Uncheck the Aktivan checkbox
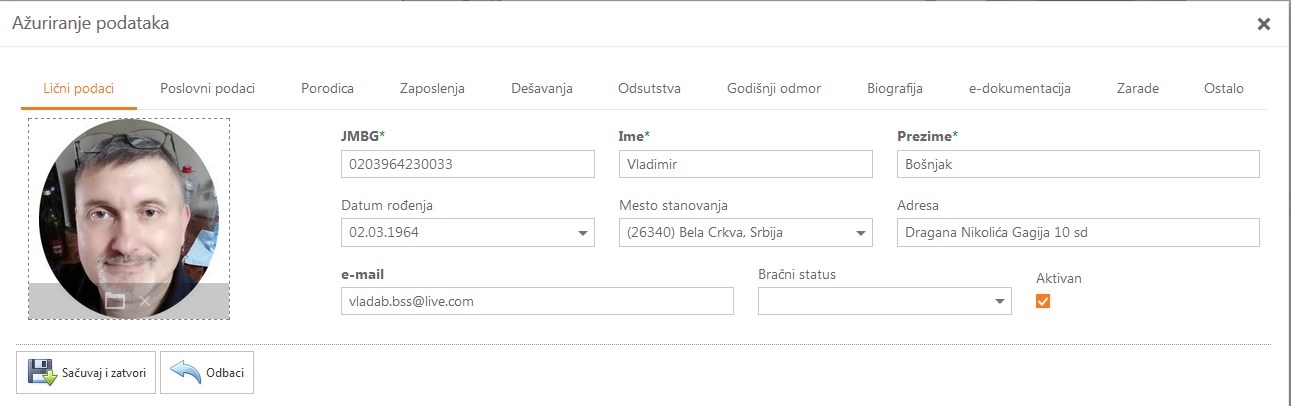 tap(1043, 301)
